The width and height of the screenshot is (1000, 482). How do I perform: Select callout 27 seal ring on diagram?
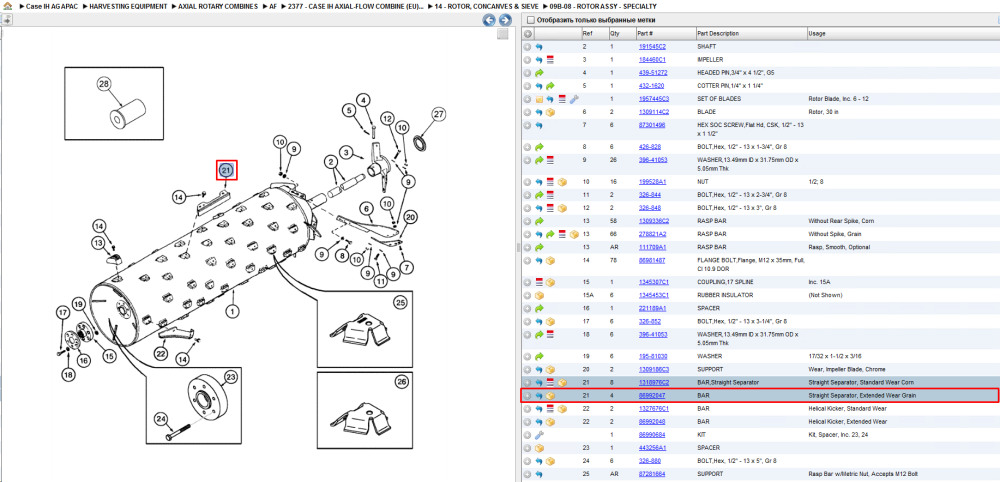[439, 115]
